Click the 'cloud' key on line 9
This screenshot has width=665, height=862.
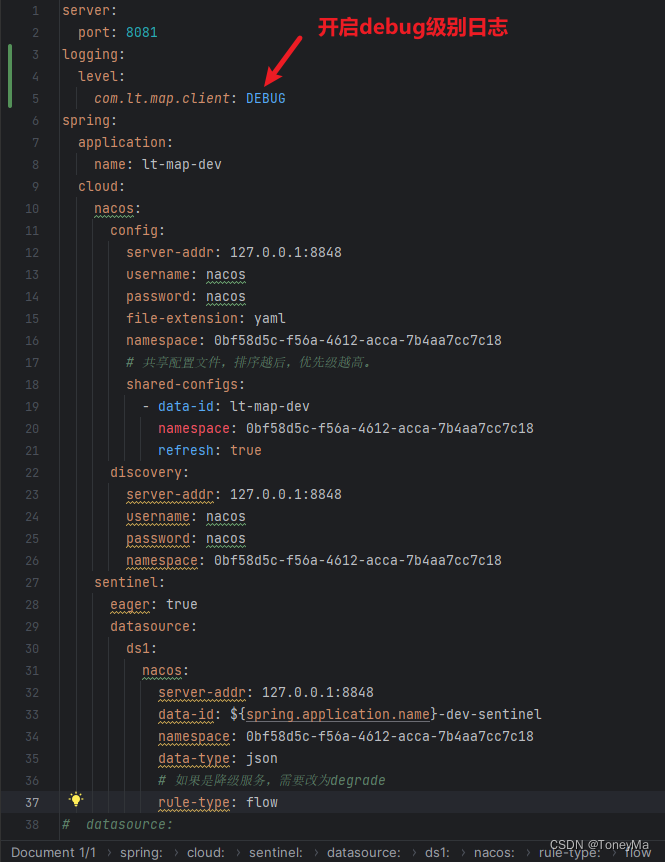[x=98, y=186]
